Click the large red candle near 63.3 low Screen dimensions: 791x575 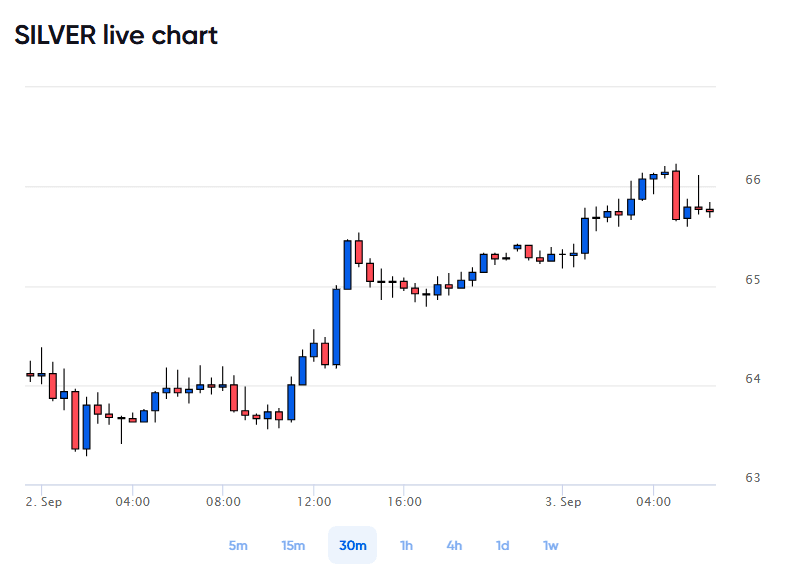(75, 420)
